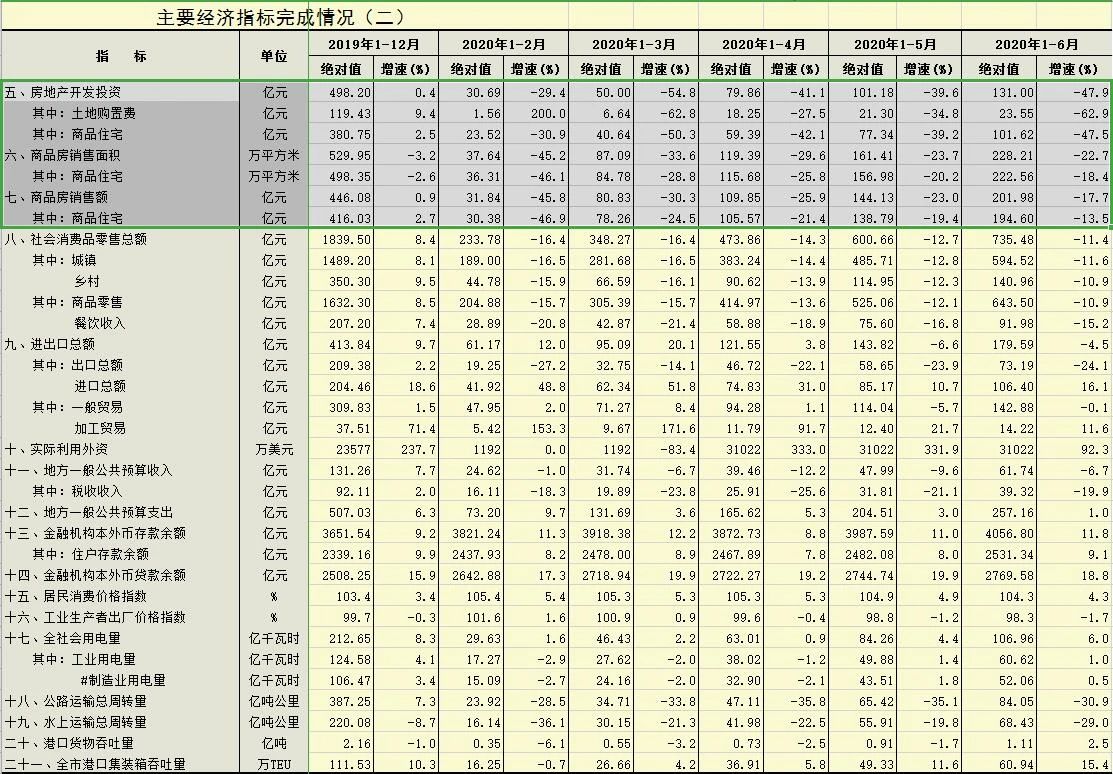
Task: Click the 单位 column header
Action: pyautogui.click(x=273, y=56)
